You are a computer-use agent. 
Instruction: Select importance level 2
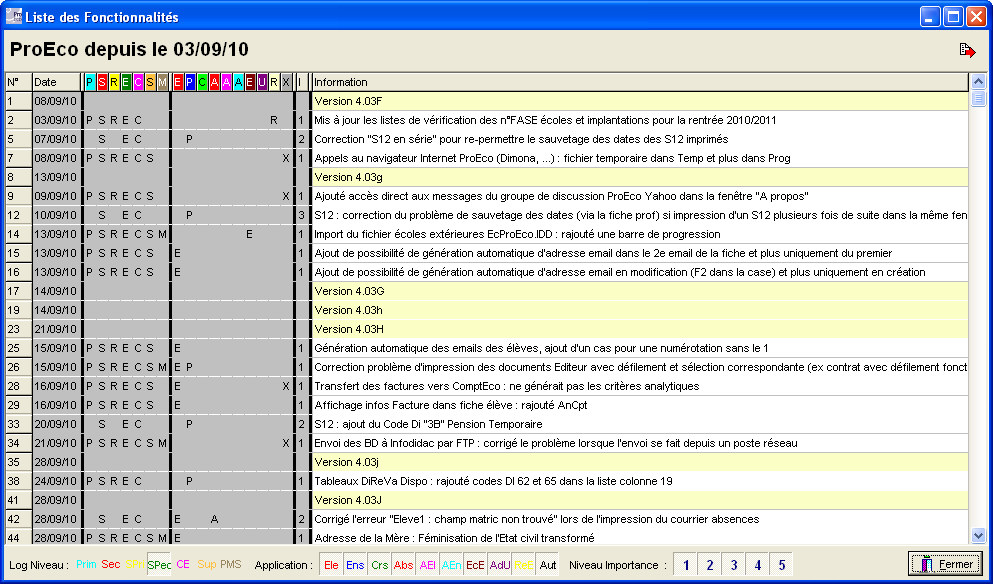click(x=710, y=565)
